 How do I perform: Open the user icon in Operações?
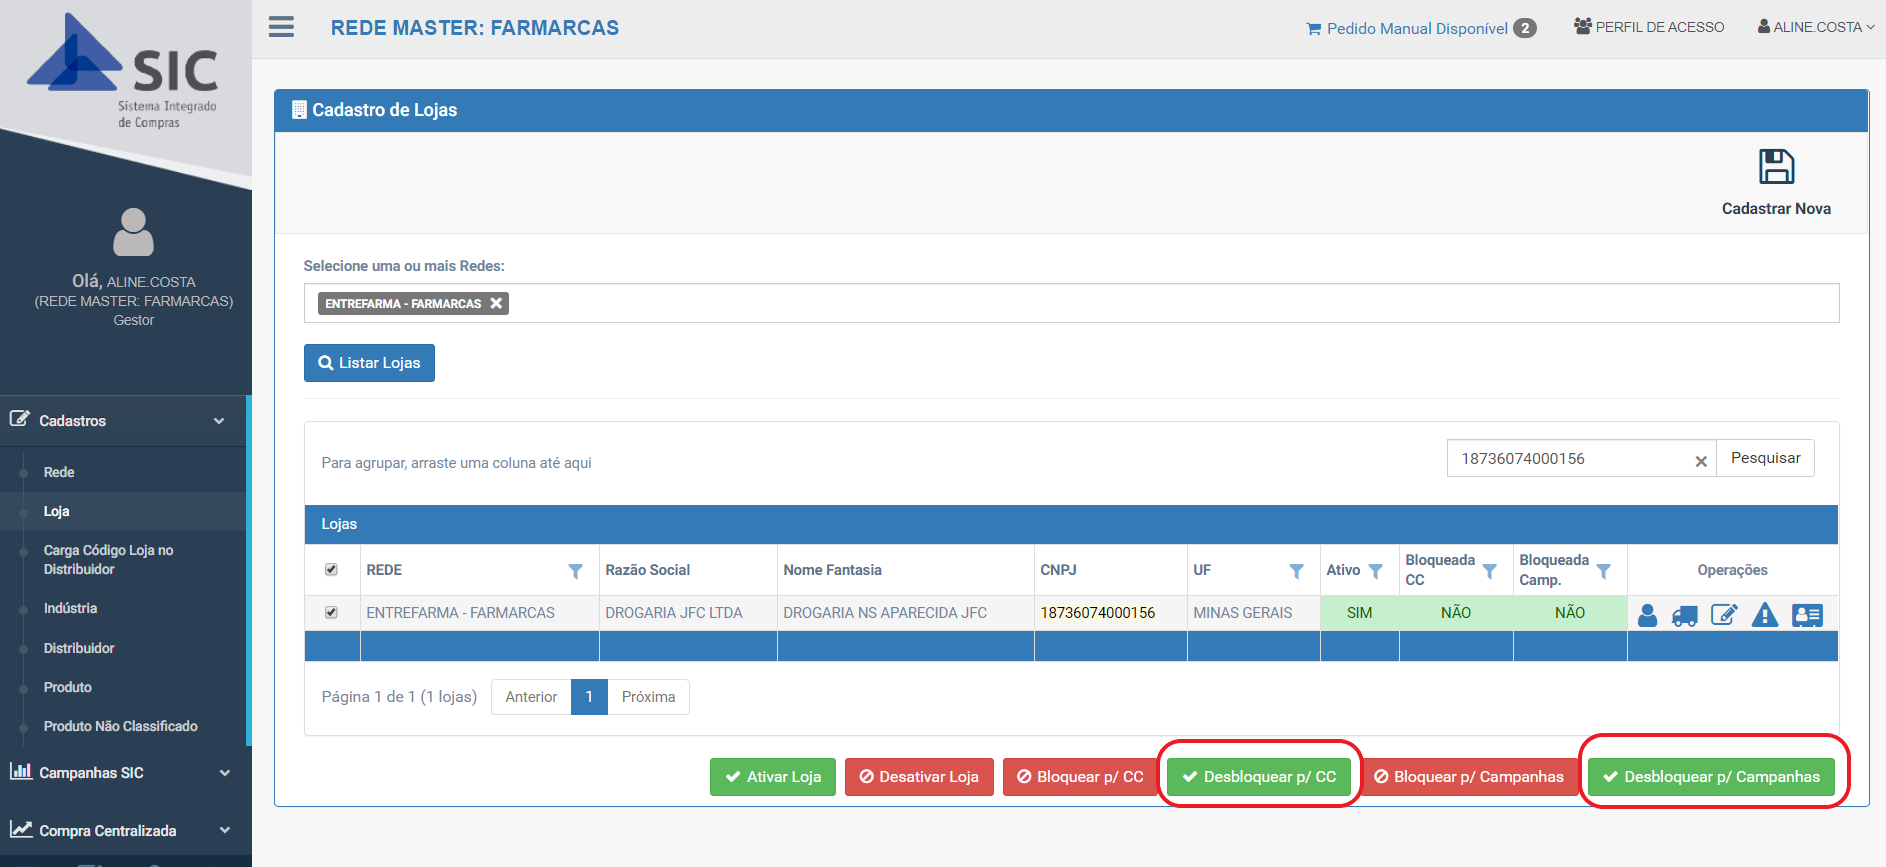point(1647,615)
